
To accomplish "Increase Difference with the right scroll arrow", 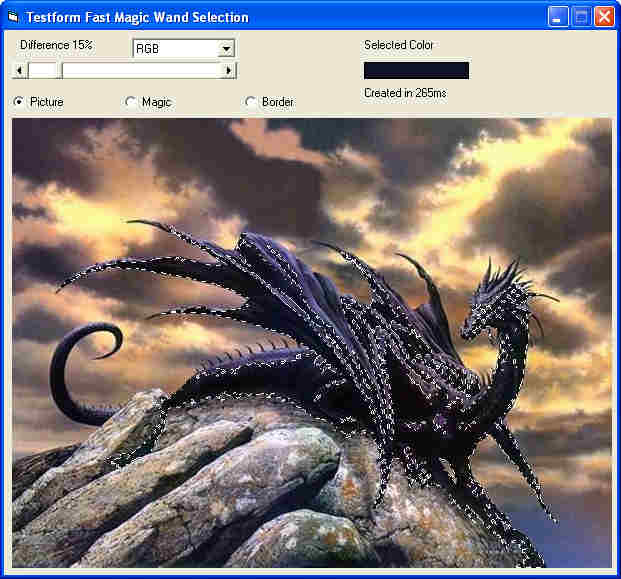I will pyautogui.click(x=228, y=70).
